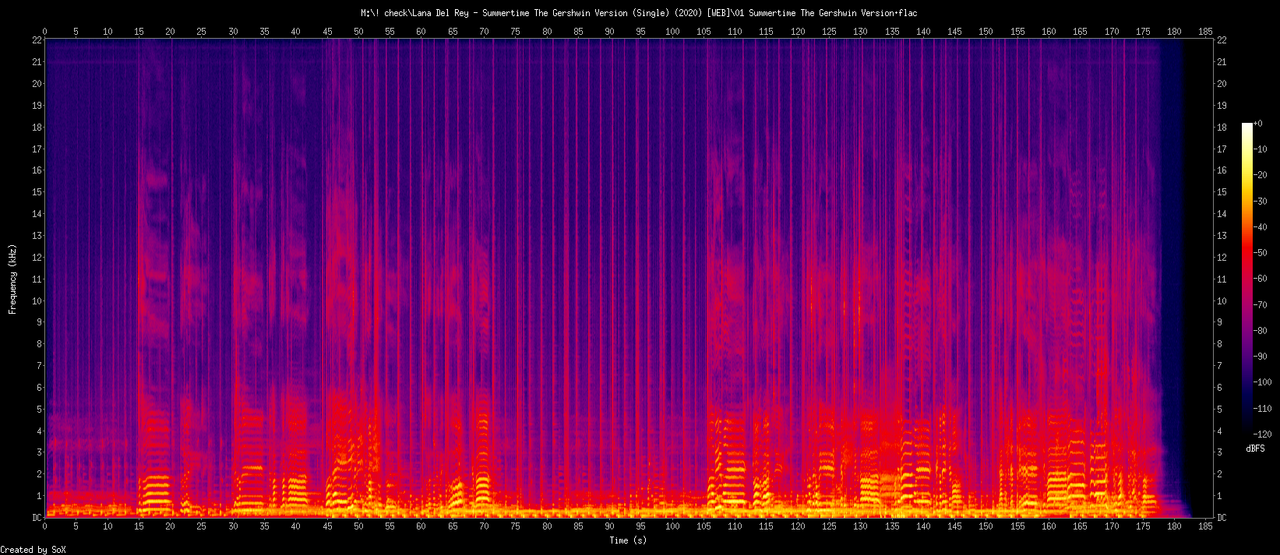This screenshot has width=1280, height=555.
Task: Click the '105' tick on the top time axis
Action: pyautogui.click(x=704, y=30)
